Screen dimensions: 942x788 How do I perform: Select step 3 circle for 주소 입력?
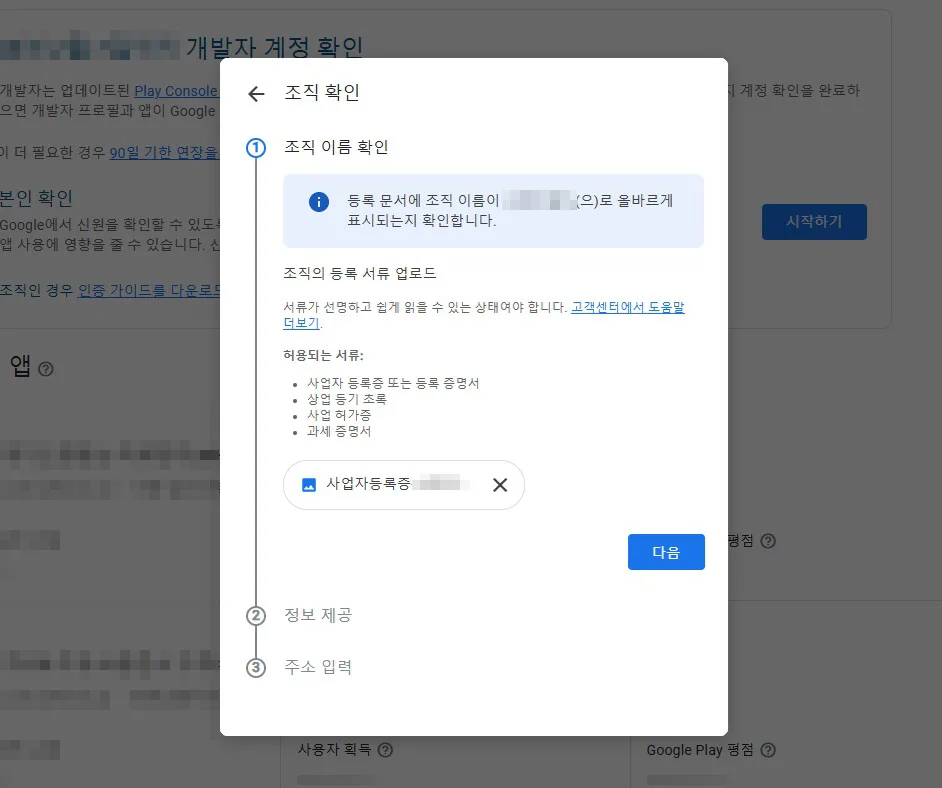(x=257, y=667)
